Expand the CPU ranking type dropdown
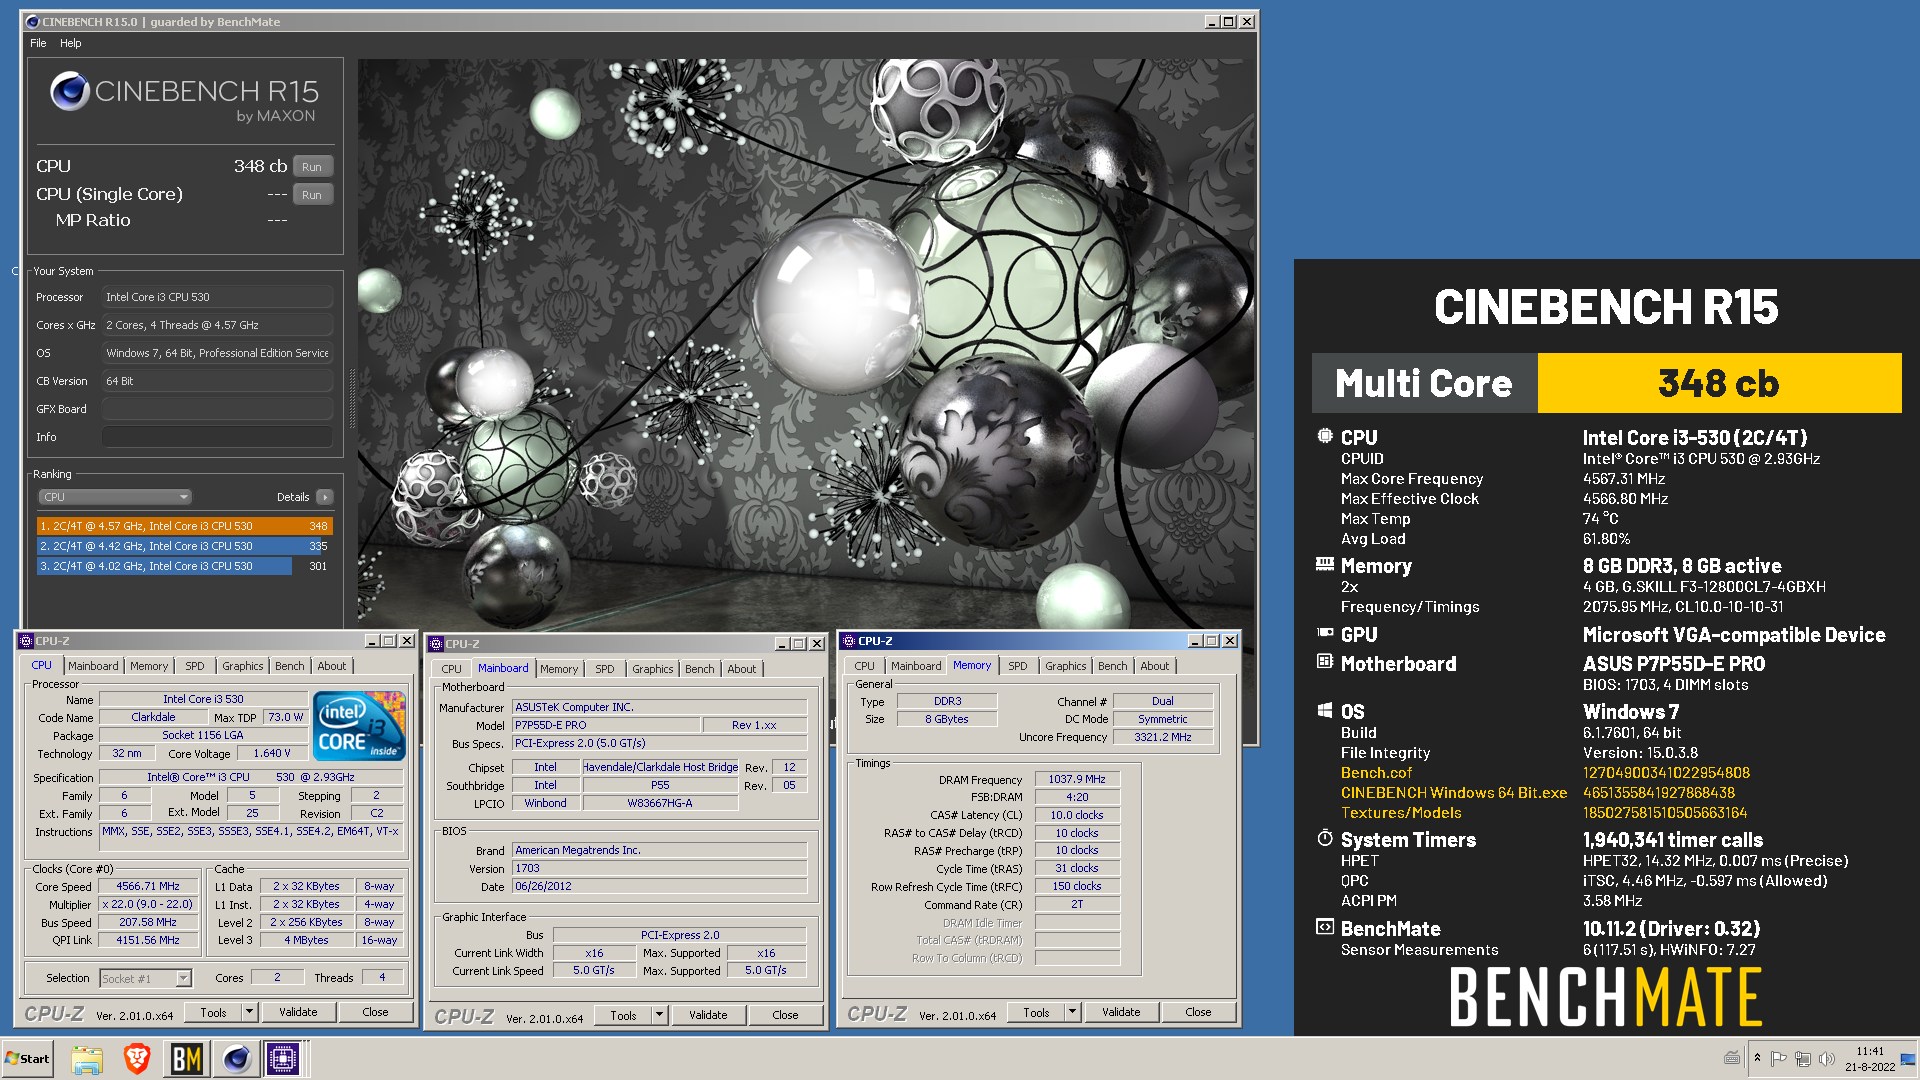Image resolution: width=1920 pixels, height=1080 pixels. click(x=115, y=497)
